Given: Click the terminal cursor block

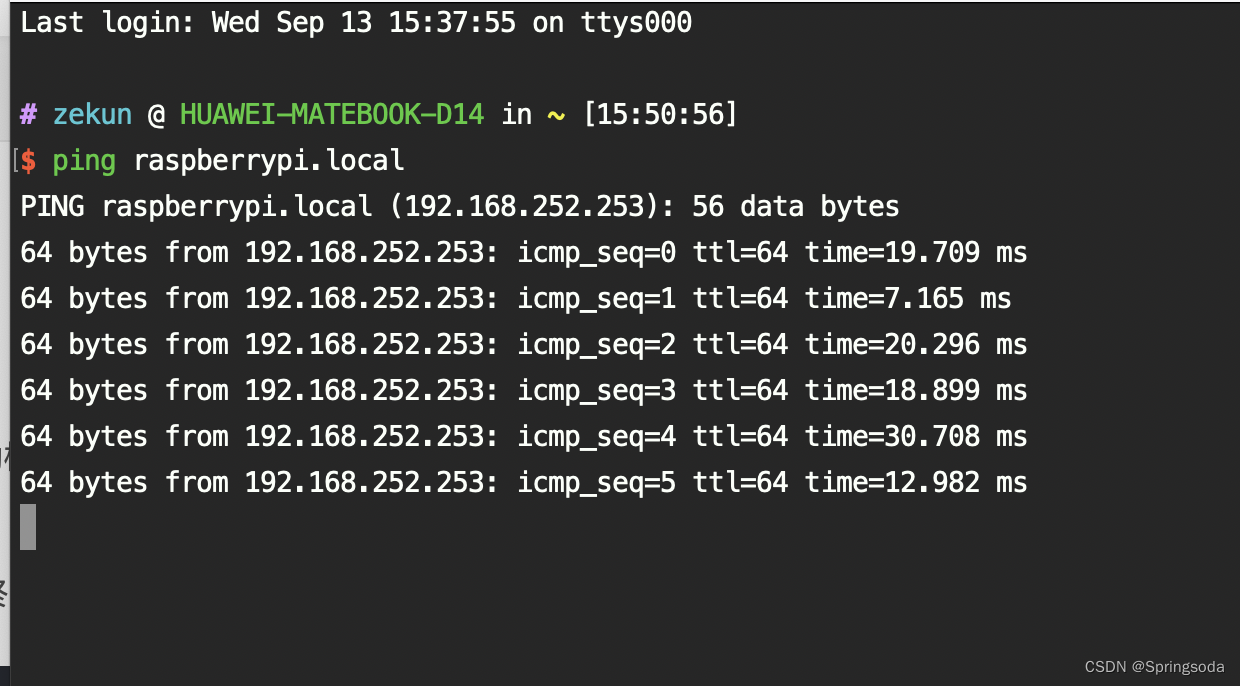Looking at the screenshot, I should [28, 527].
